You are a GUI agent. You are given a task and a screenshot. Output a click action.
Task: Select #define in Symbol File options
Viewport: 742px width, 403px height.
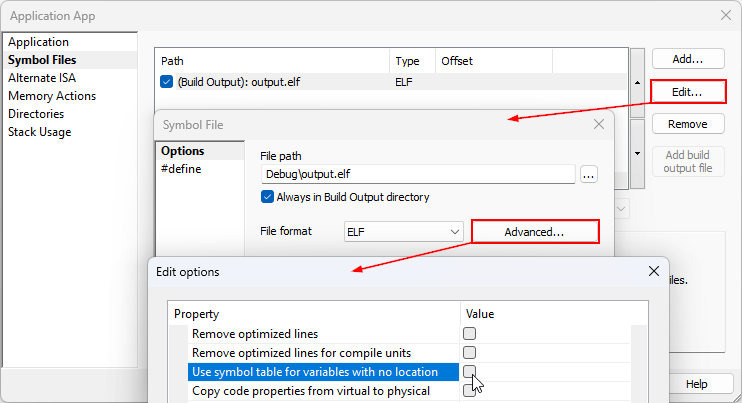click(x=181, y=169)
